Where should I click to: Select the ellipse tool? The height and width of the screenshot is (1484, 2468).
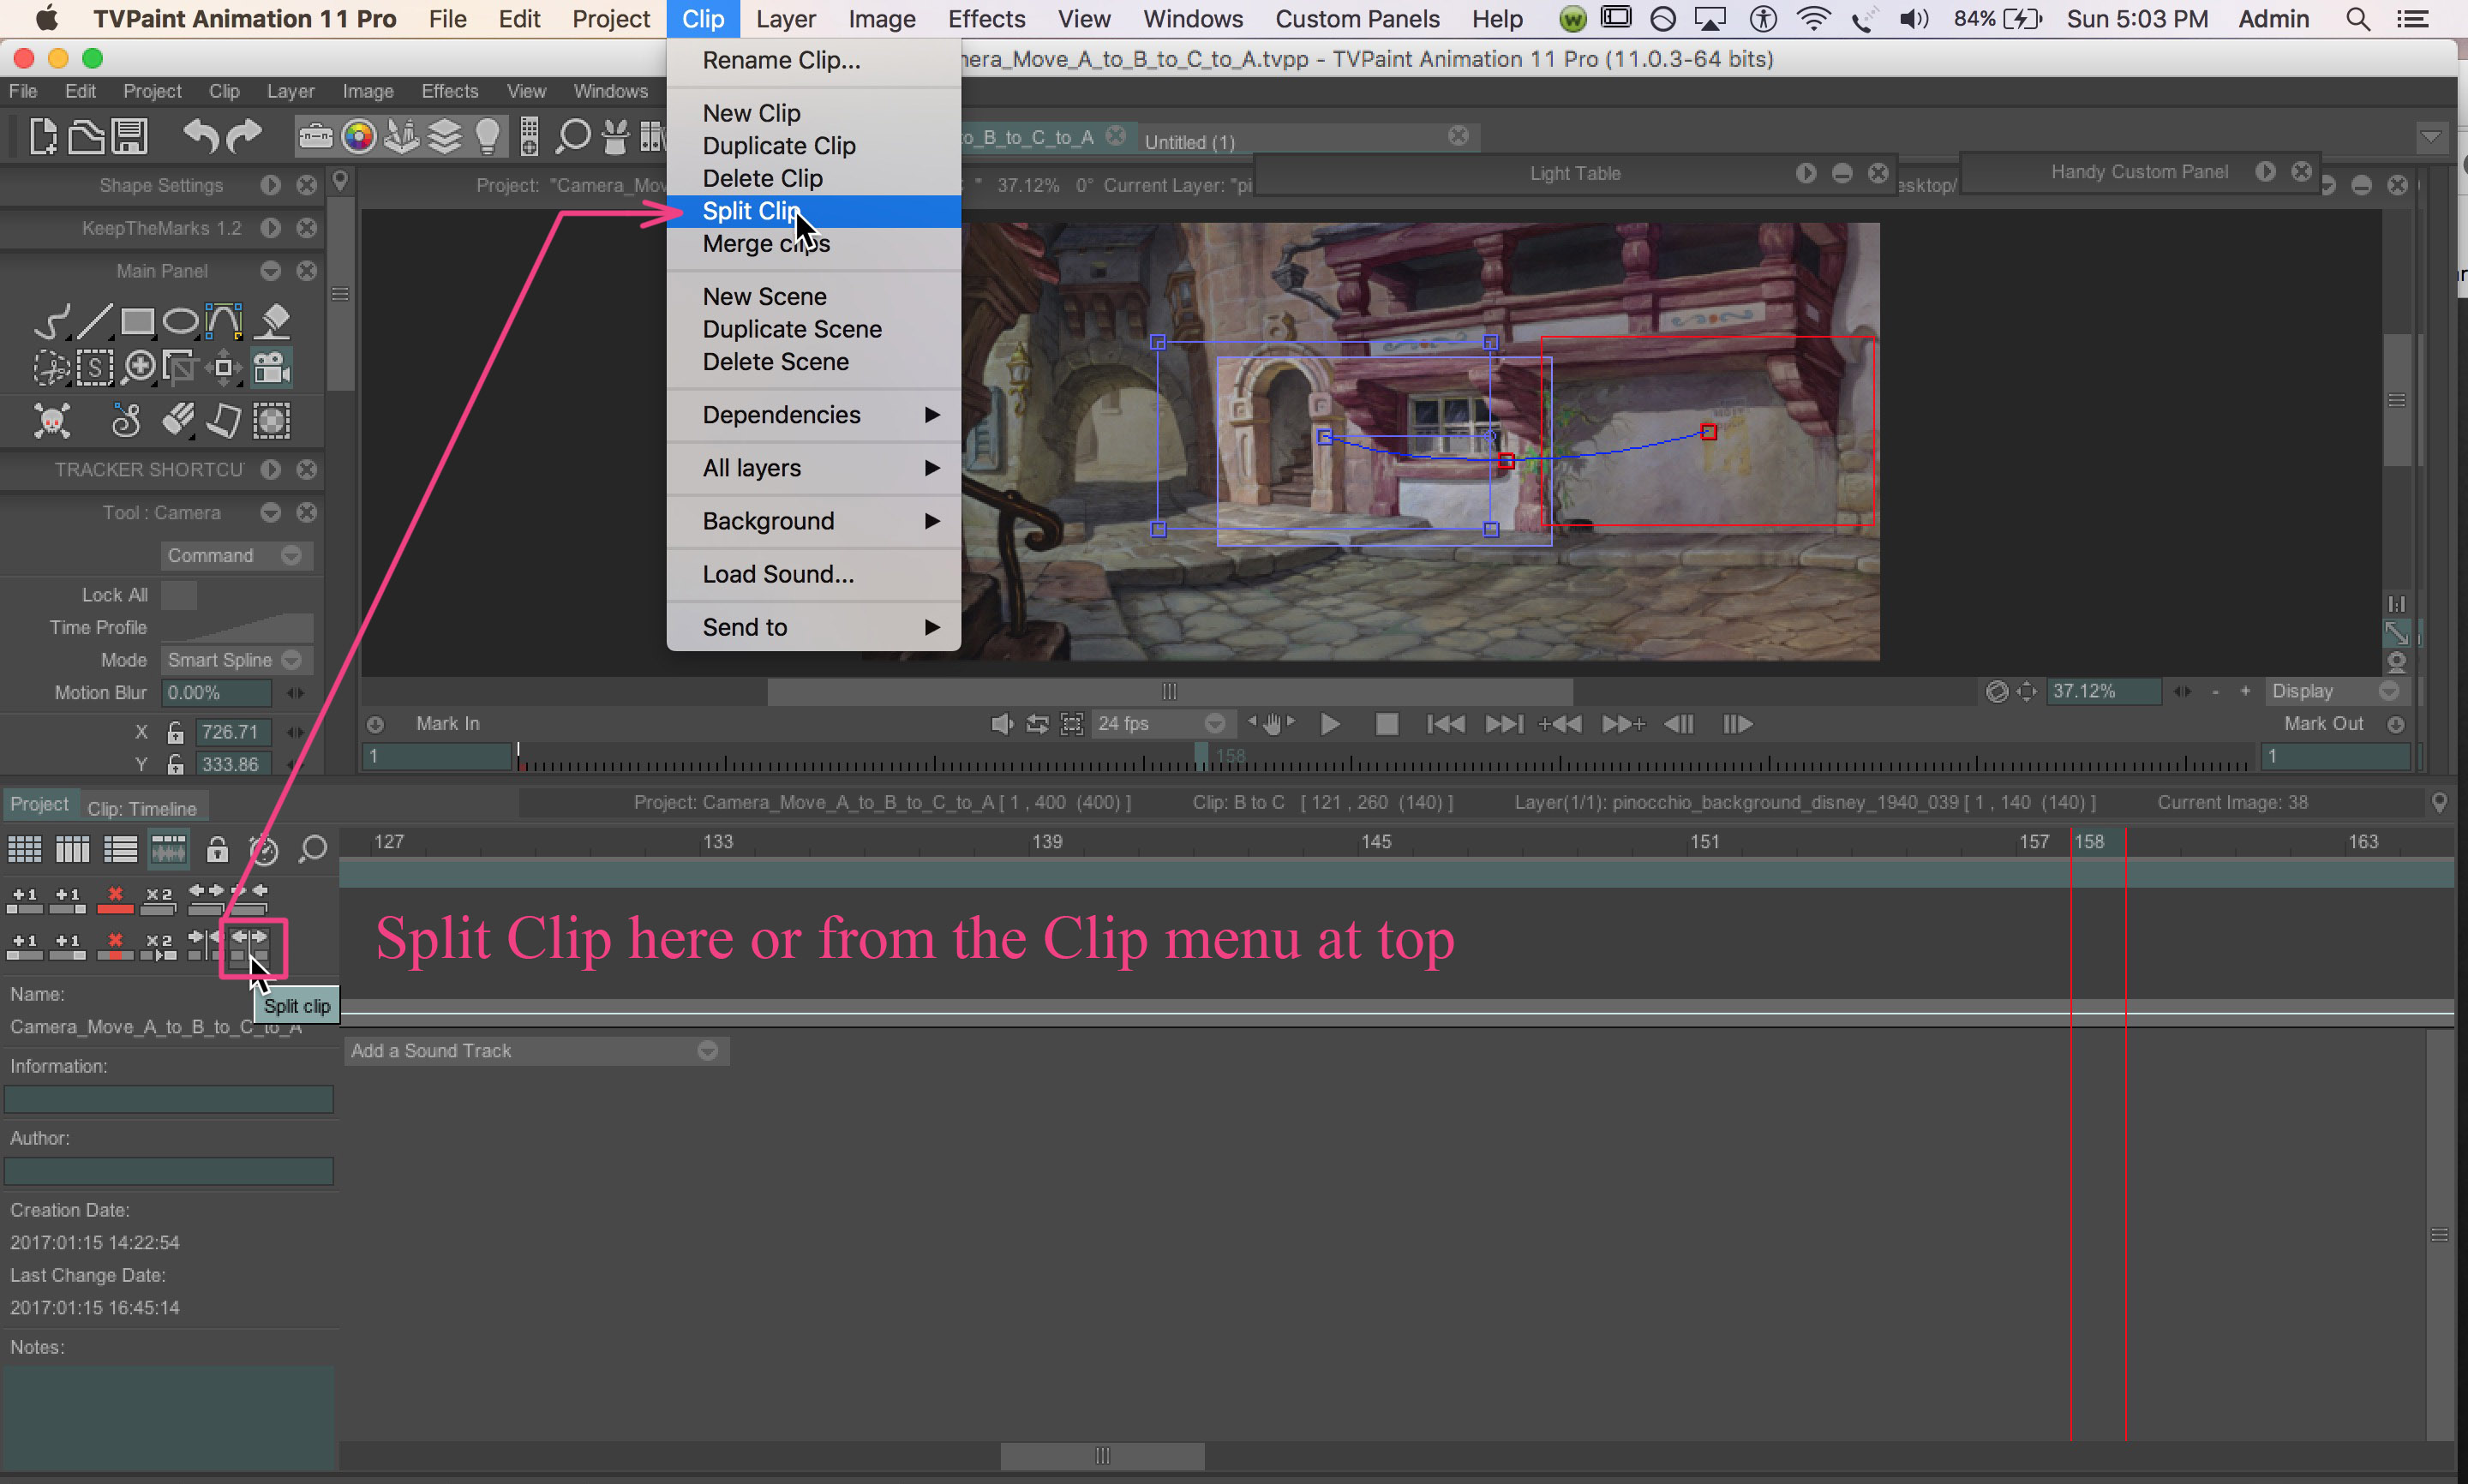coord(181,321)
